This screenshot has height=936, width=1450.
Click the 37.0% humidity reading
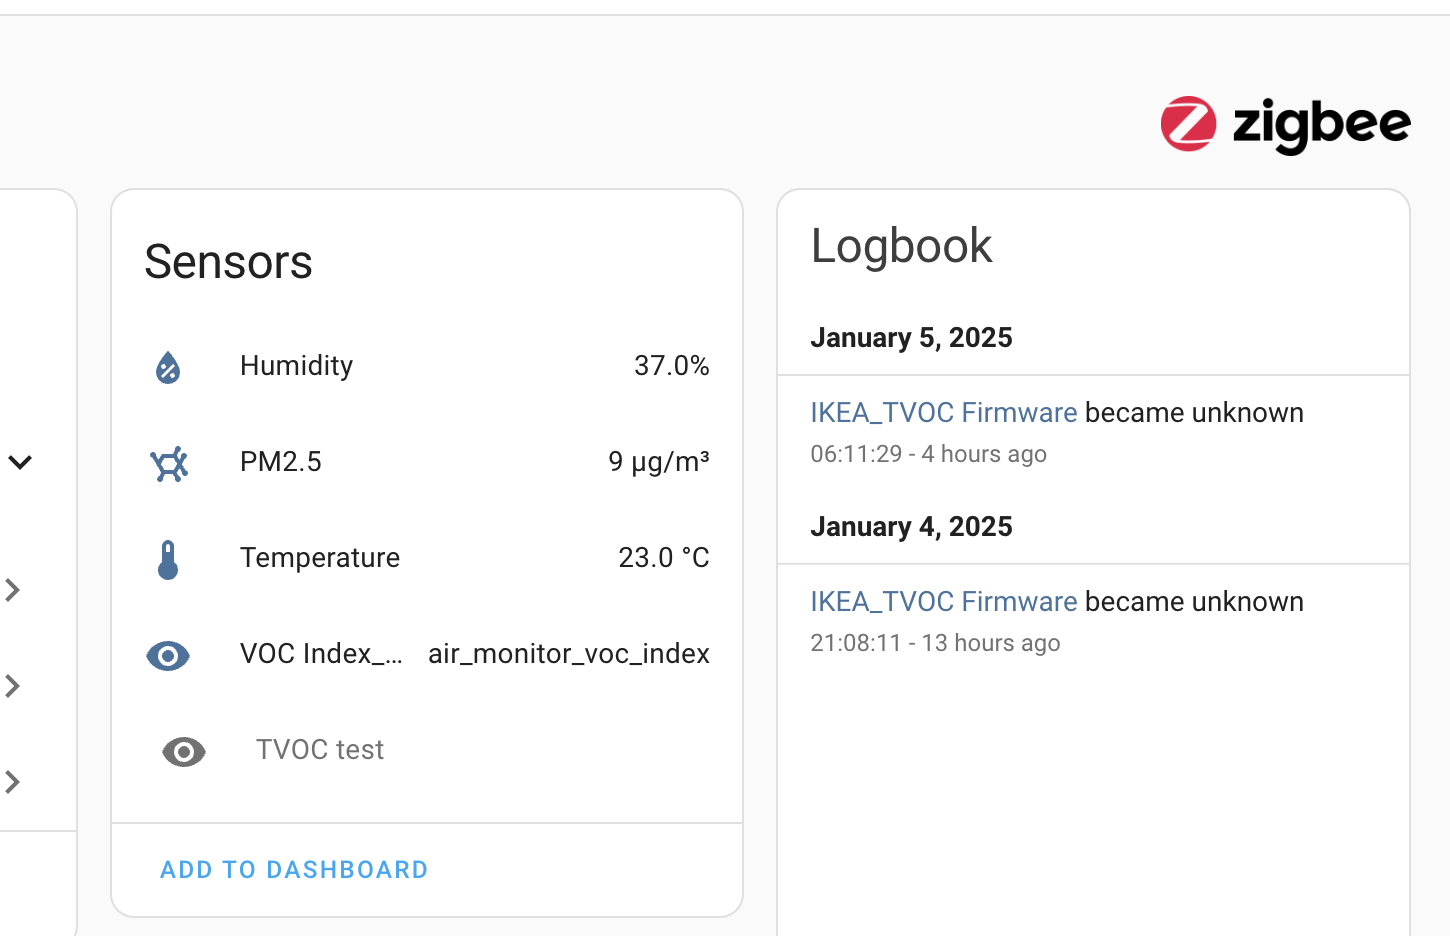672,366
